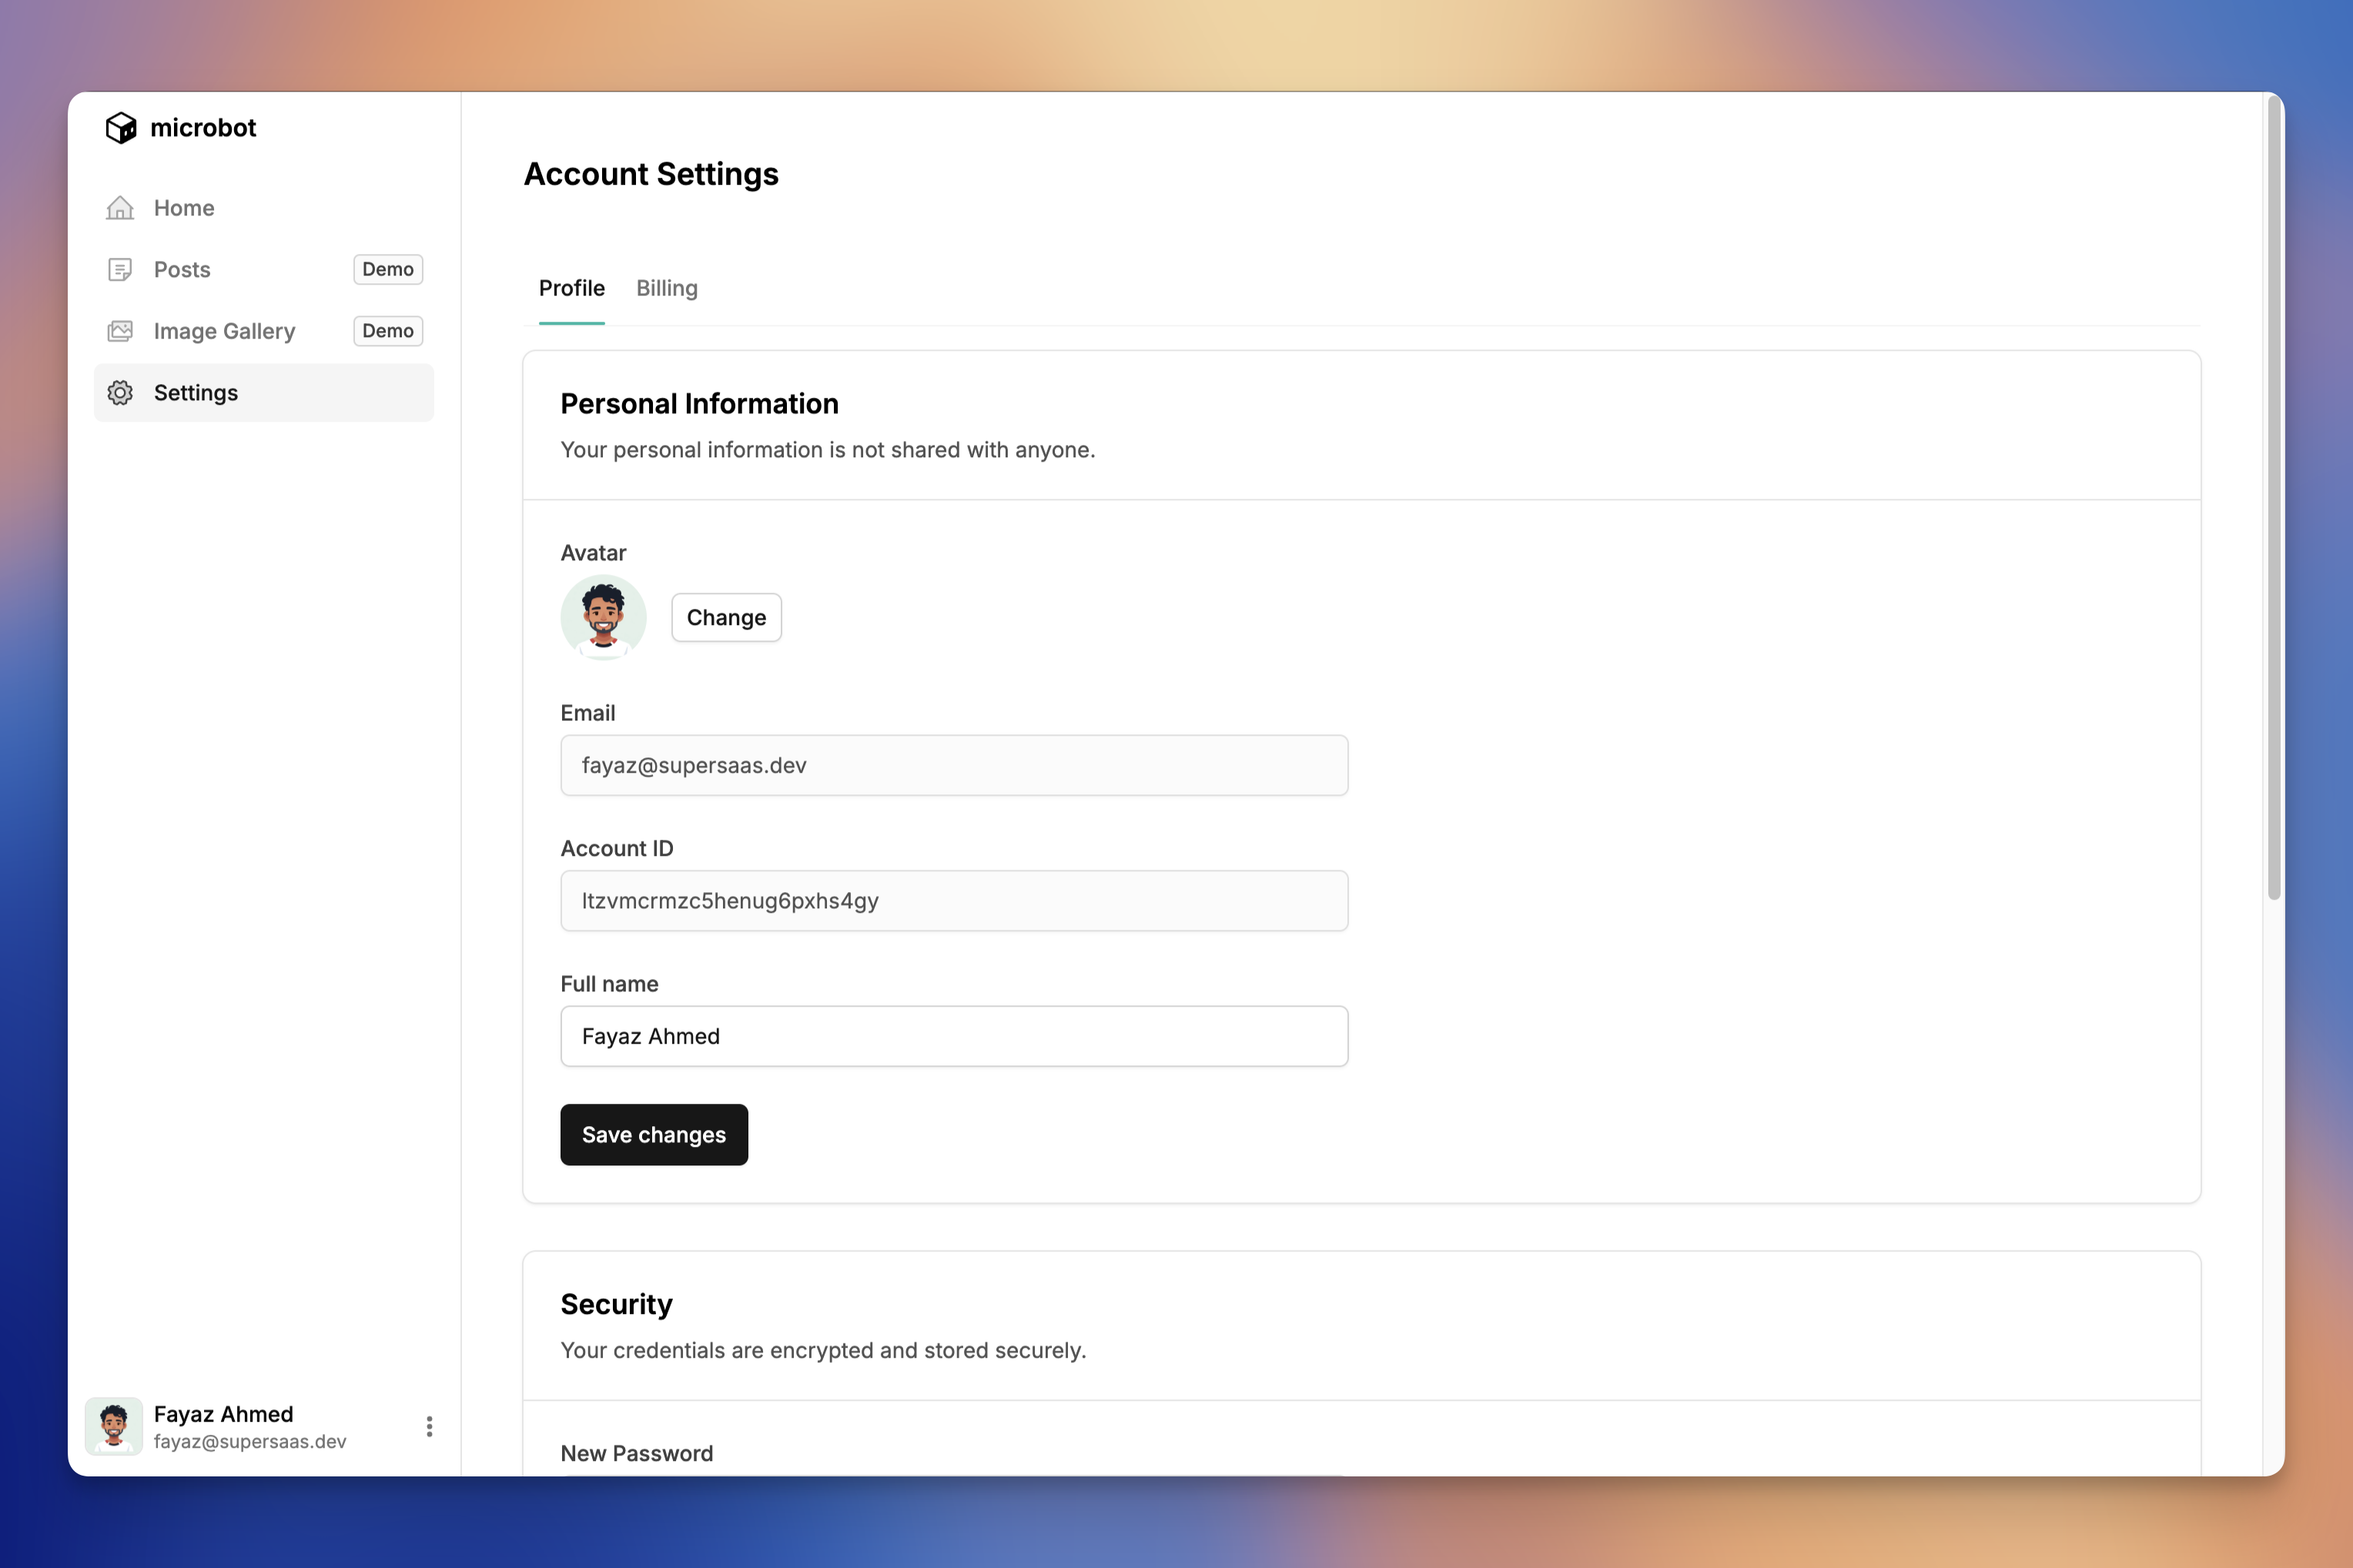
Task: Click the Demo badge next to Posts
Action: tap(388, 270)
